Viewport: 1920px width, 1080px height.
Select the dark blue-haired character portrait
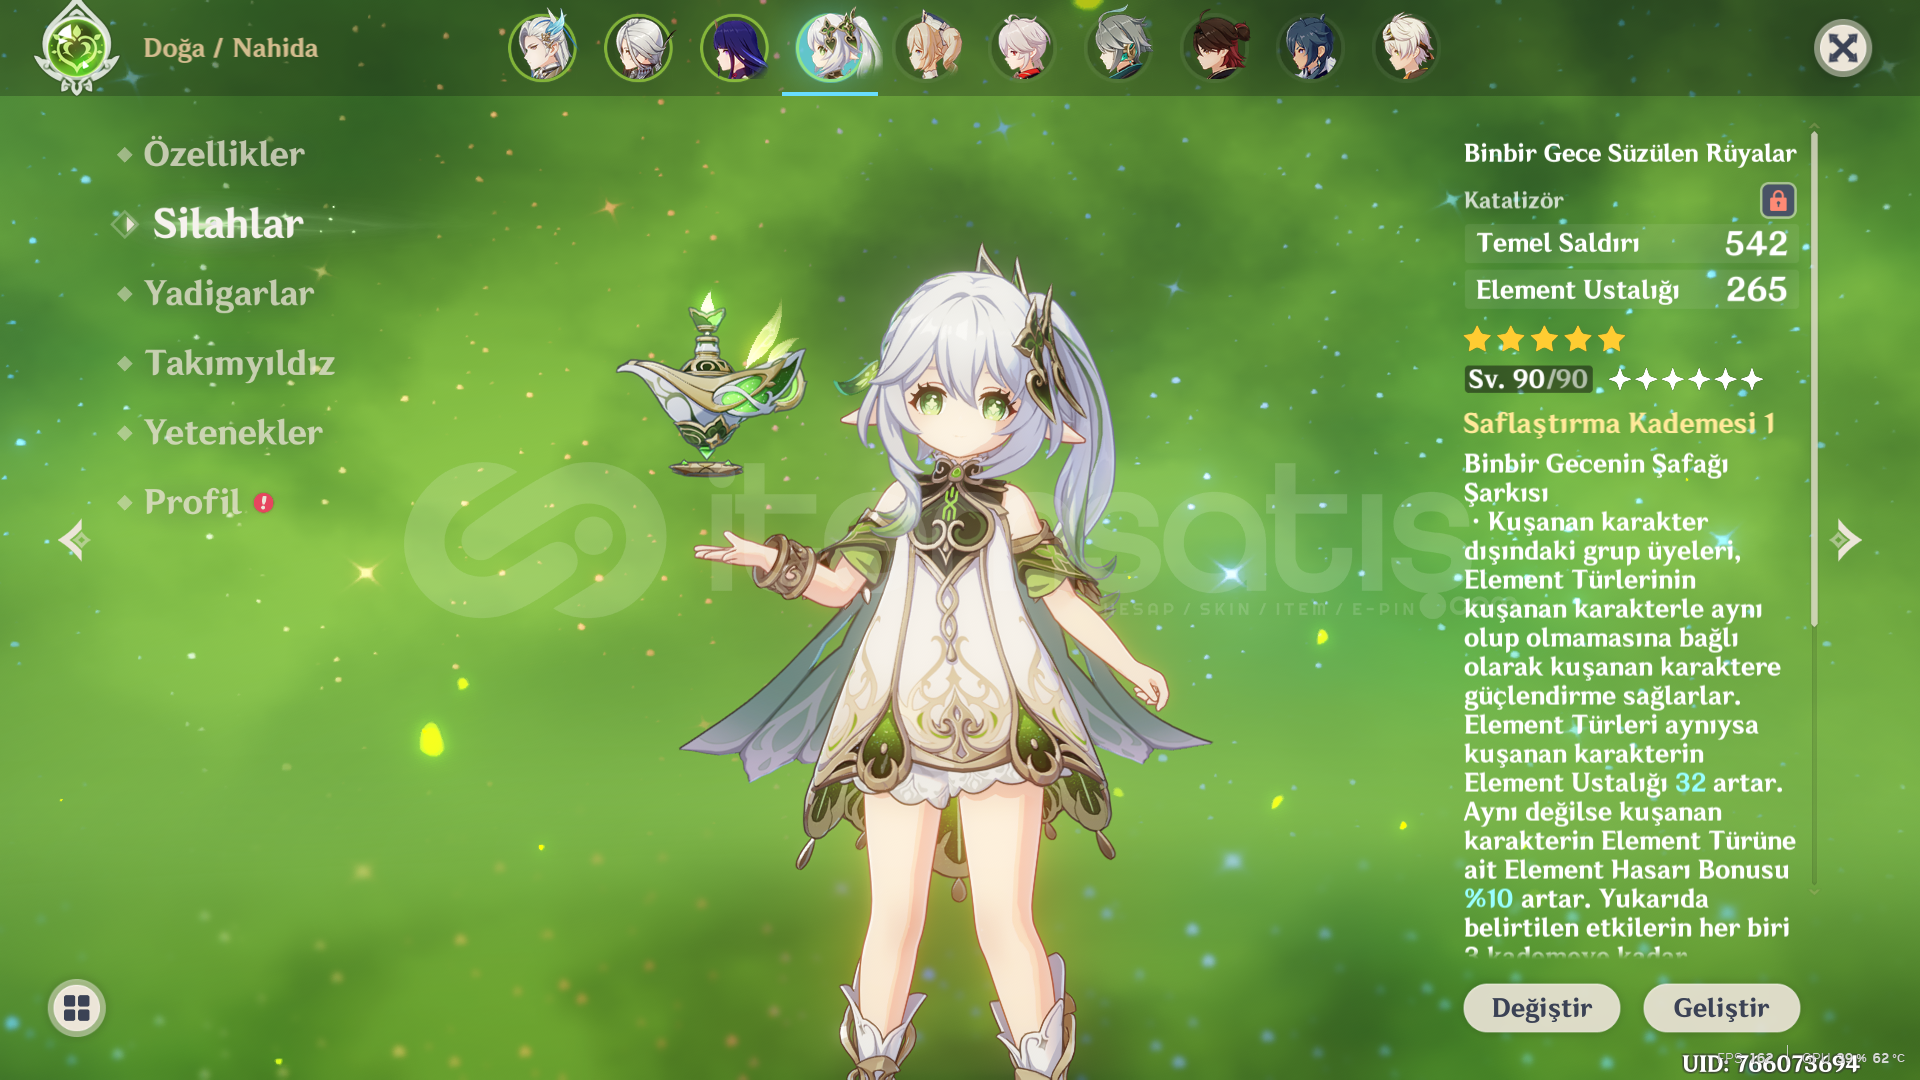tap(1311, 47)
